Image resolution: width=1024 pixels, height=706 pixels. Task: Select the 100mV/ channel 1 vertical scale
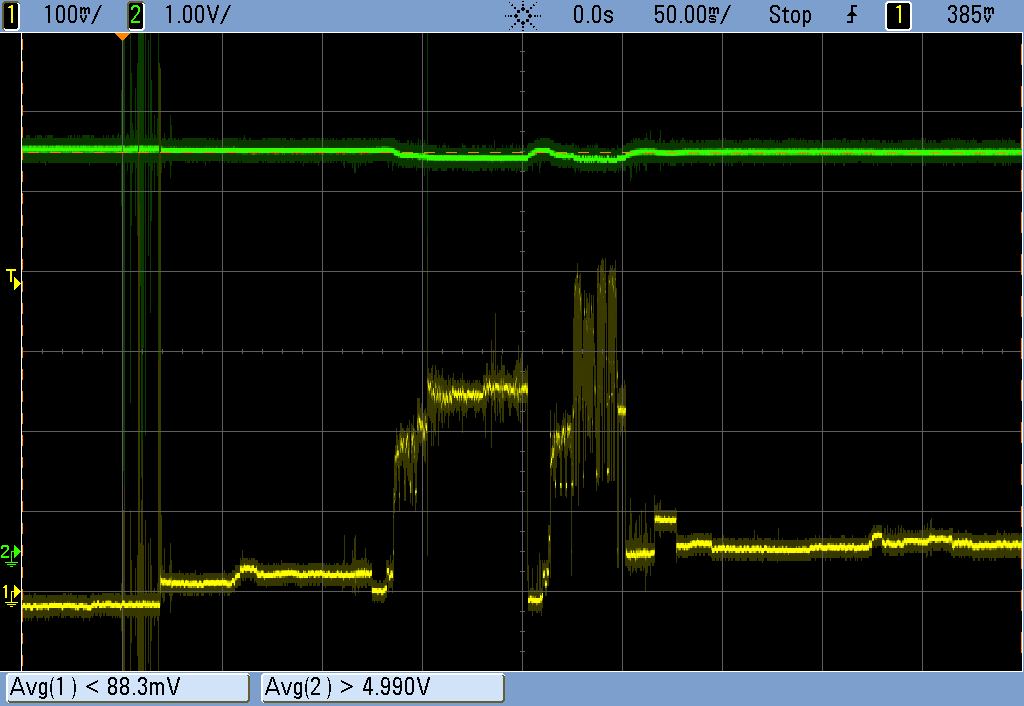(72, 15)
